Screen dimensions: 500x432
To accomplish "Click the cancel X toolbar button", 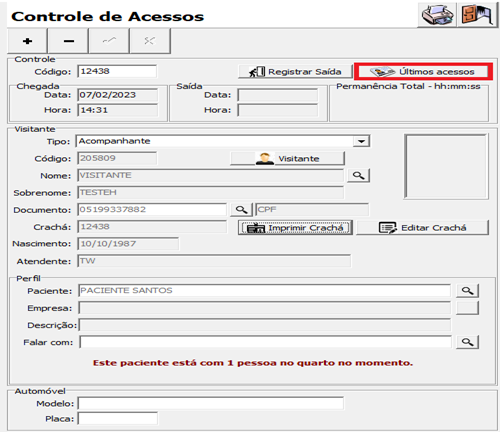I will (150, 41).
